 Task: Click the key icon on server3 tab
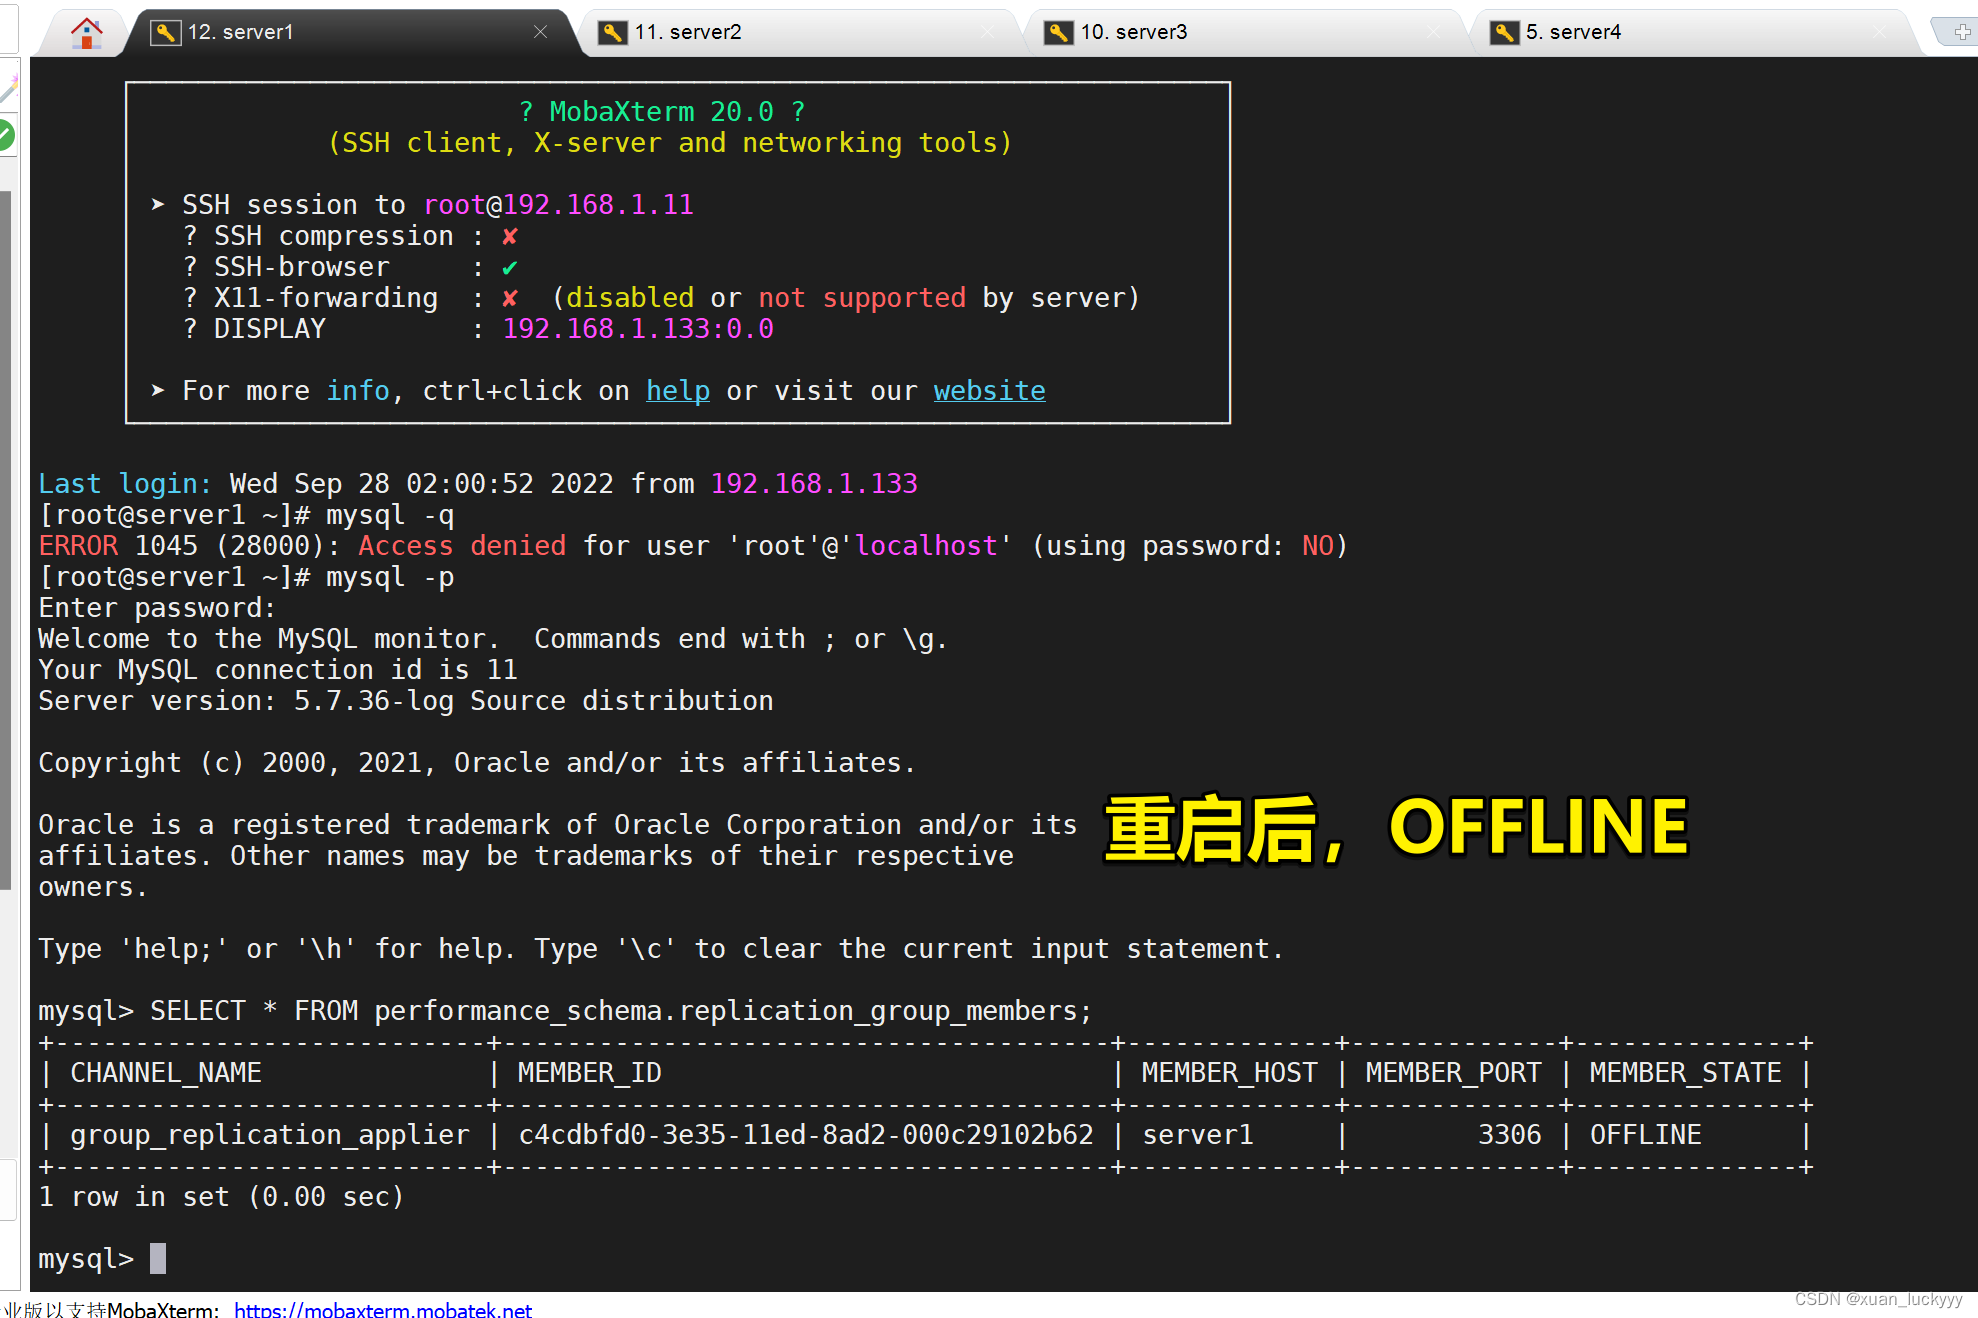(x=1058, y=33)
